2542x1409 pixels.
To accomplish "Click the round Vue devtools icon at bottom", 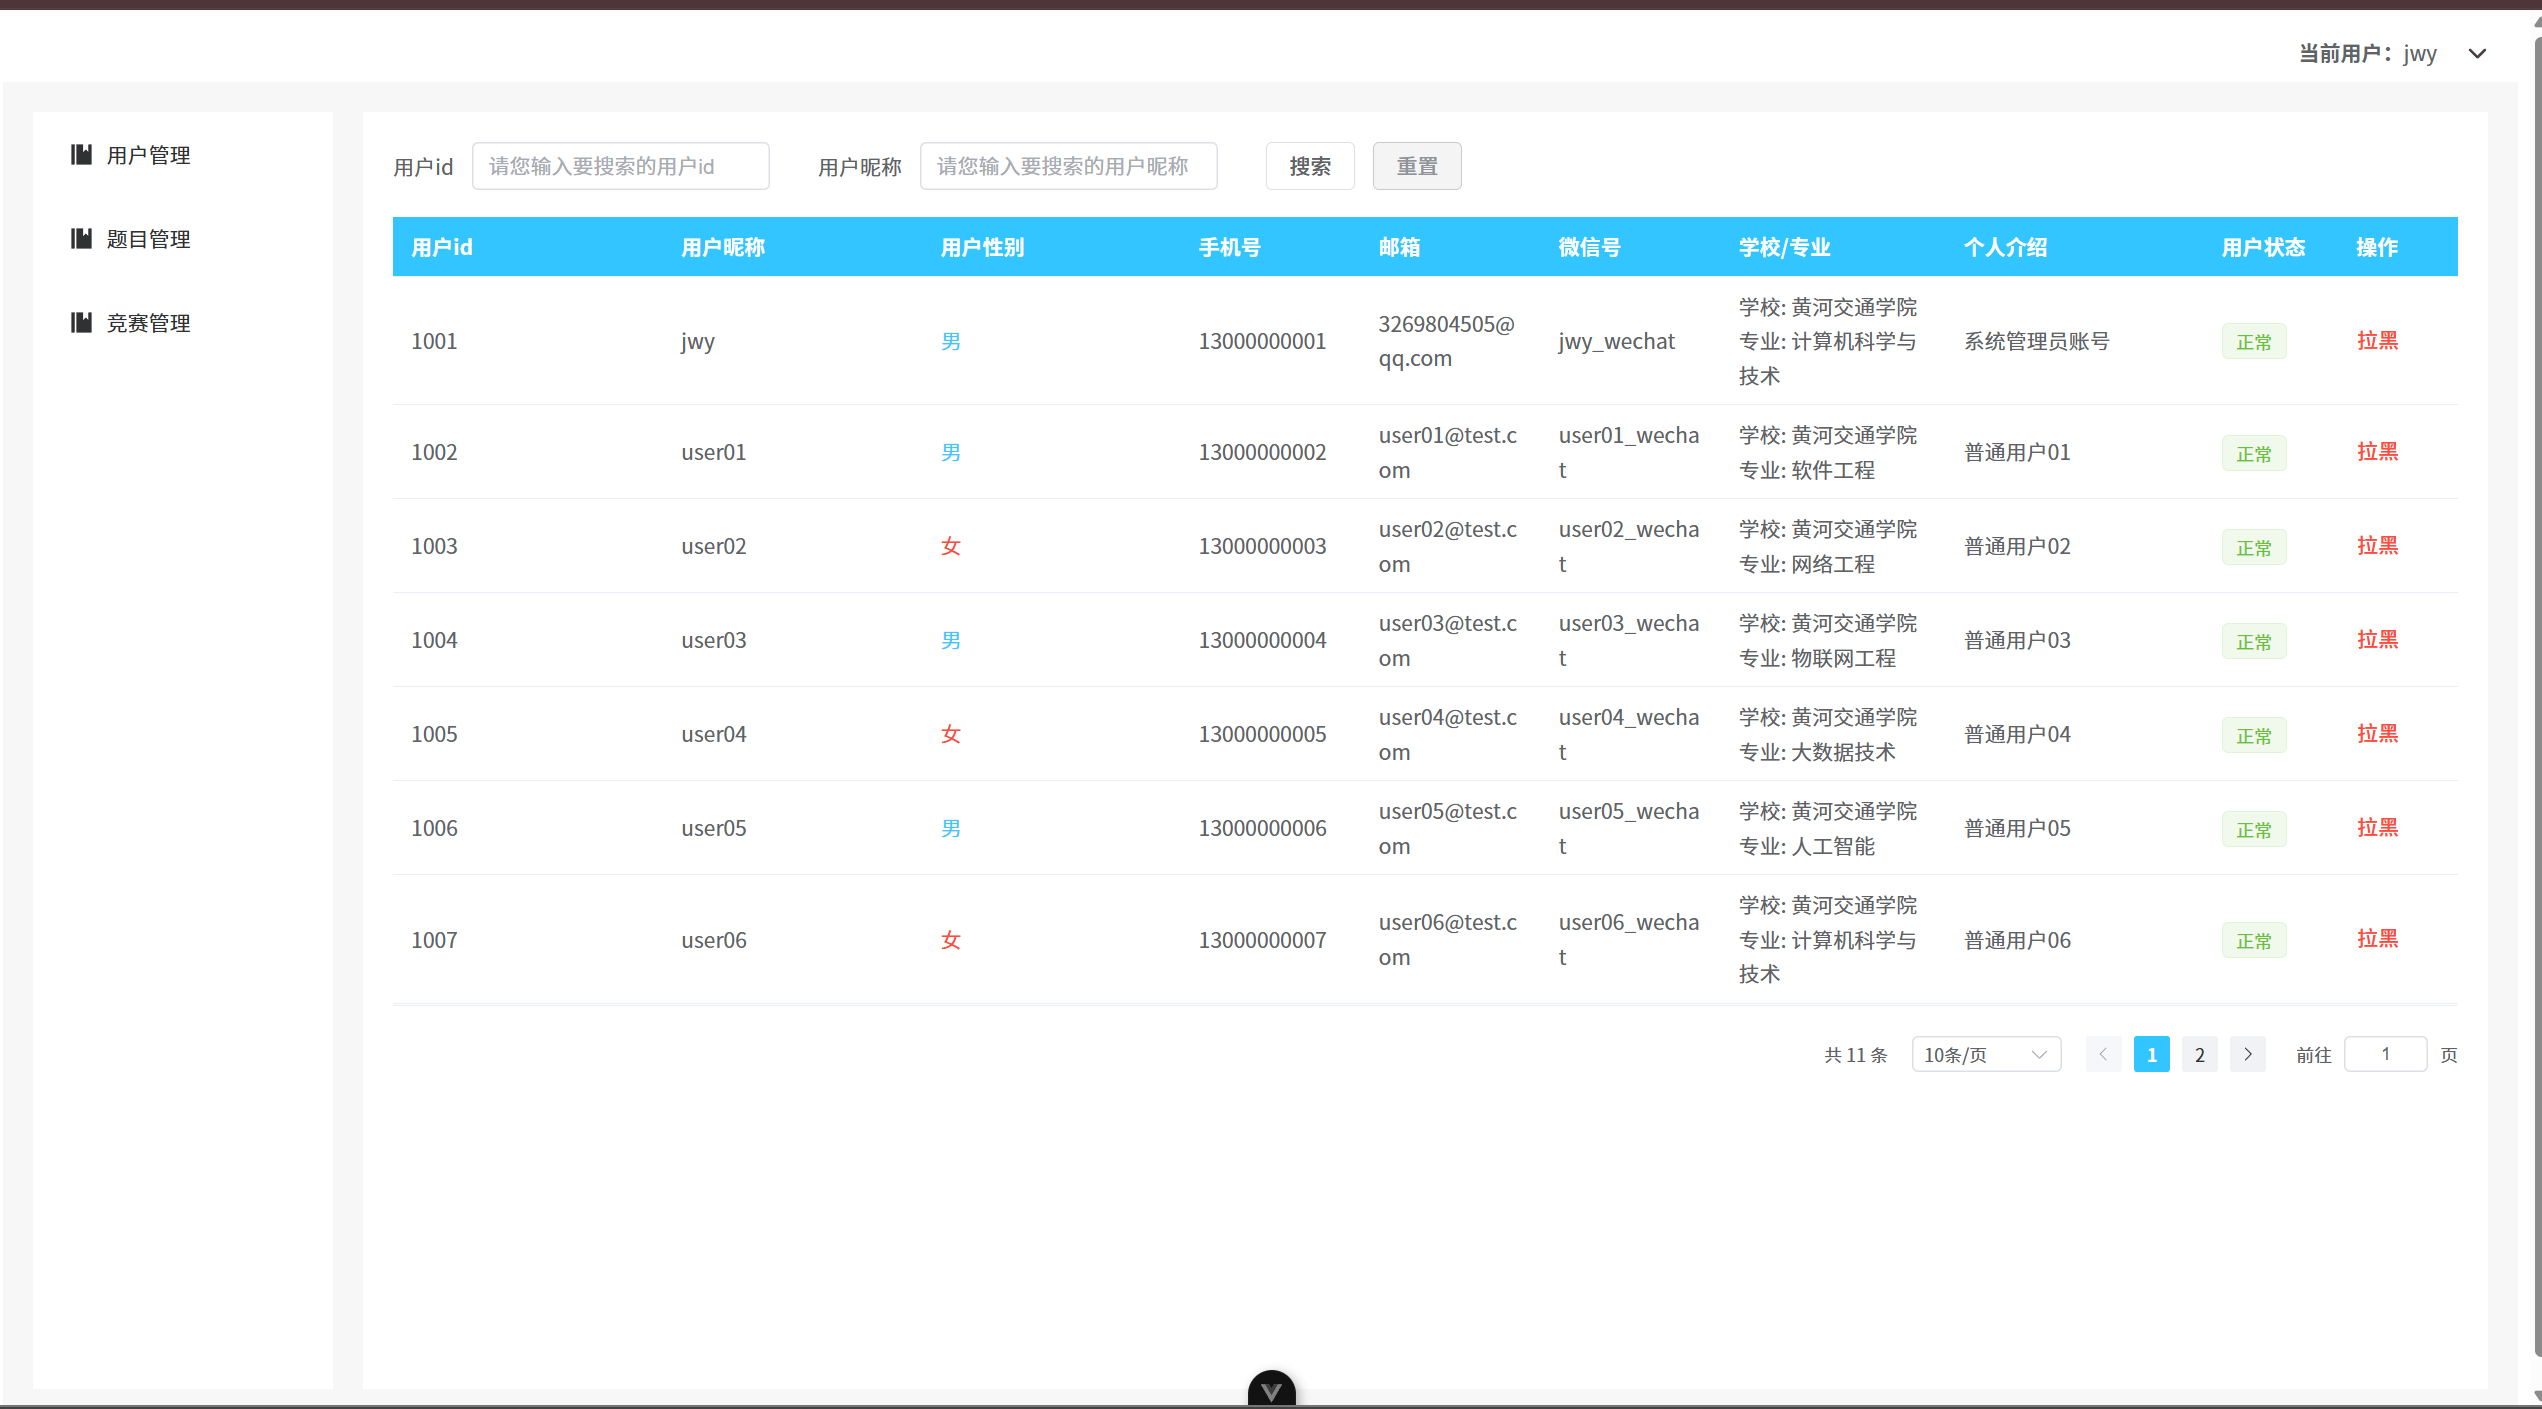I will pyautogui.click(x=1271, y=1390).
